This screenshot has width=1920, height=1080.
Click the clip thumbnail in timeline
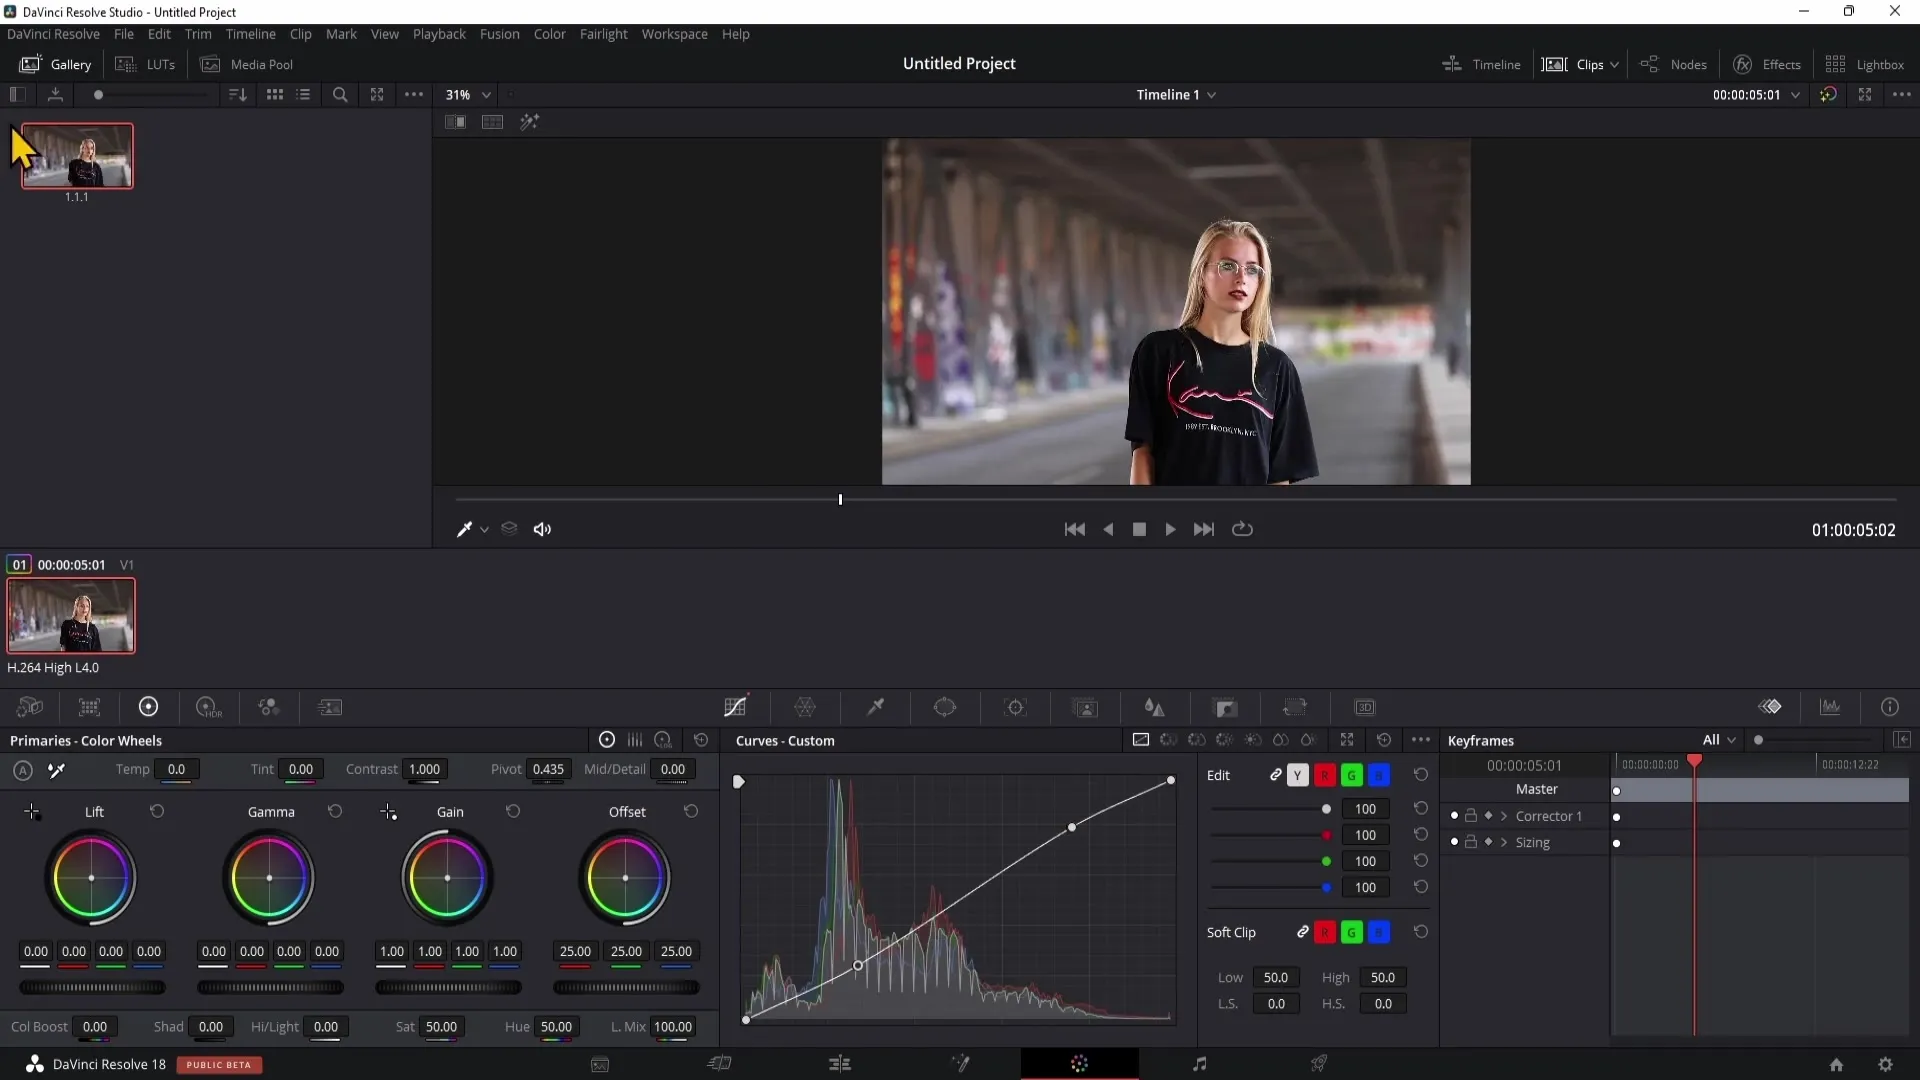70,615
